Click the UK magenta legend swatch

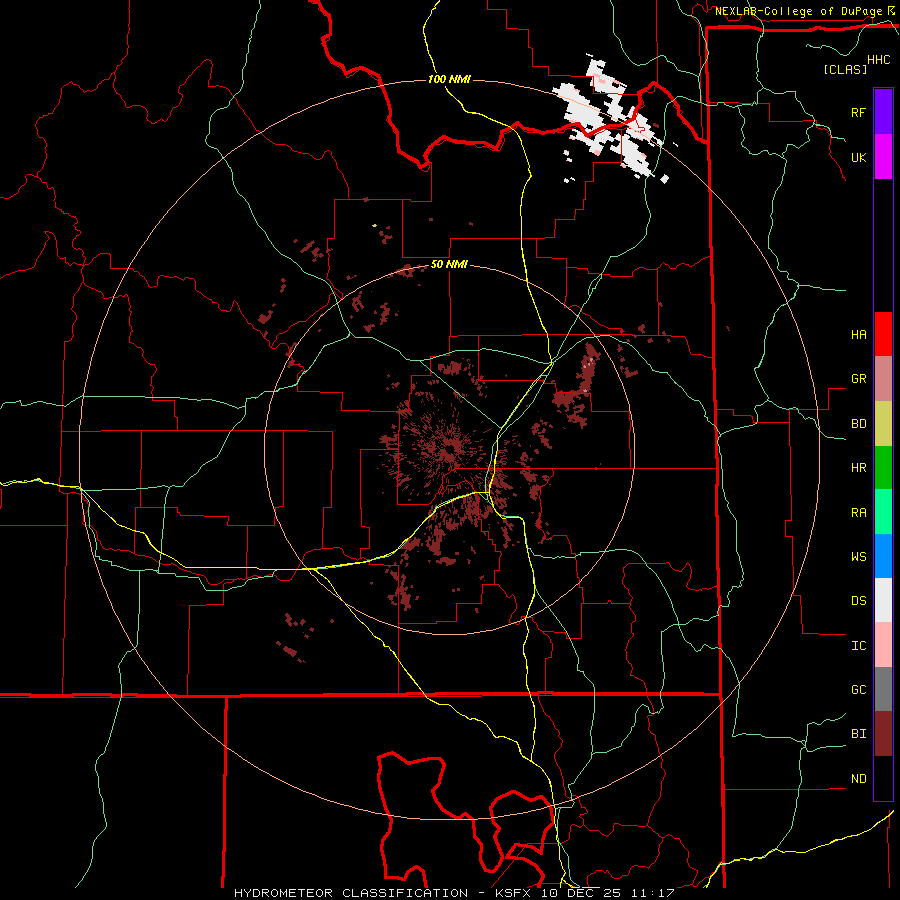point(883,157)
